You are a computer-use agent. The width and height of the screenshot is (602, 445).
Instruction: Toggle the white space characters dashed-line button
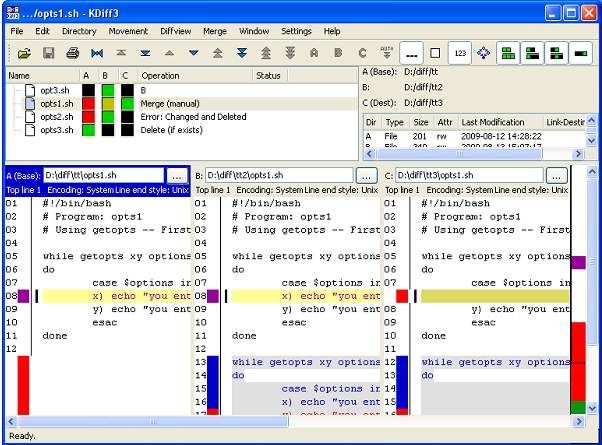pyautogui.click(x=411, y=52)
